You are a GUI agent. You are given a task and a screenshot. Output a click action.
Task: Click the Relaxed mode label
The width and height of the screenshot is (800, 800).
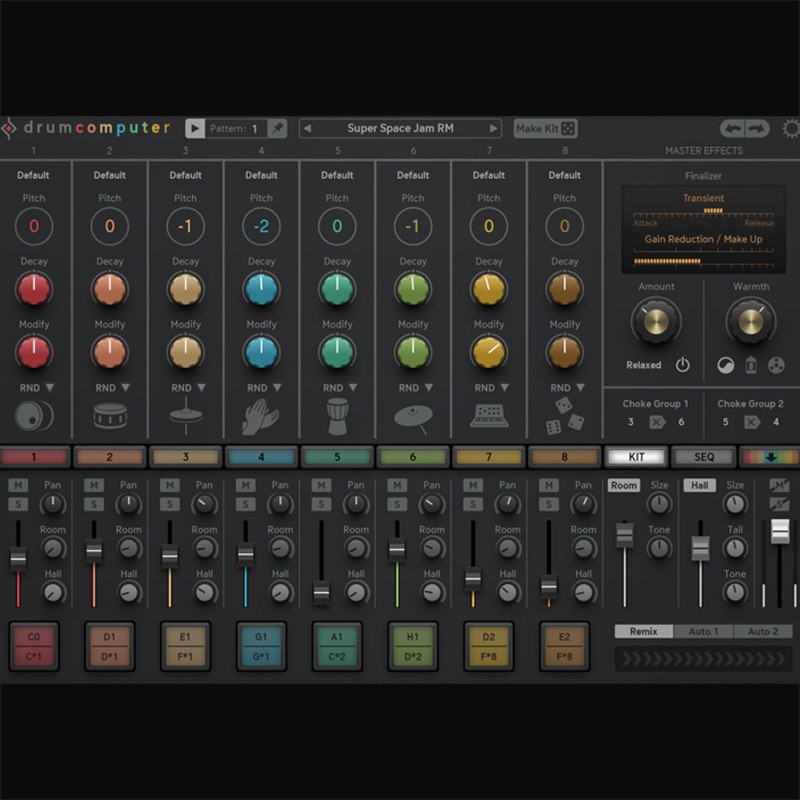tap(644, 365)
